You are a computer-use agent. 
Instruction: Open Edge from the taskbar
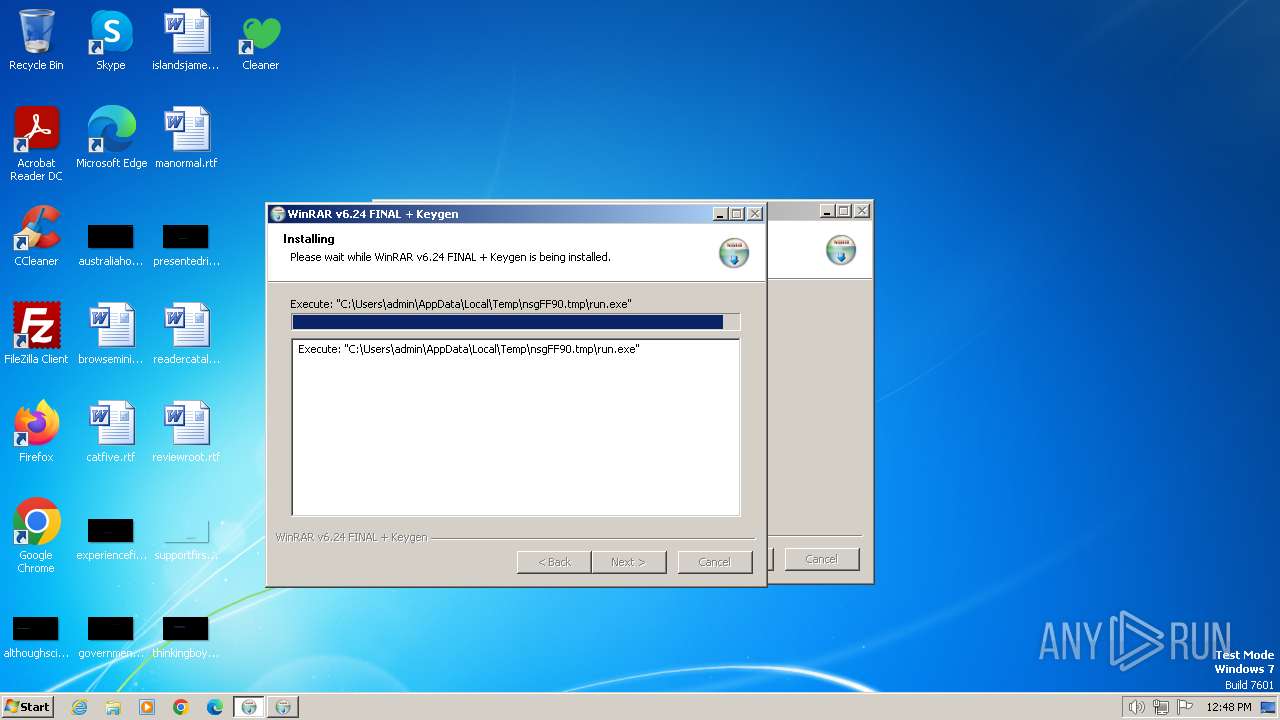(215, 707)
